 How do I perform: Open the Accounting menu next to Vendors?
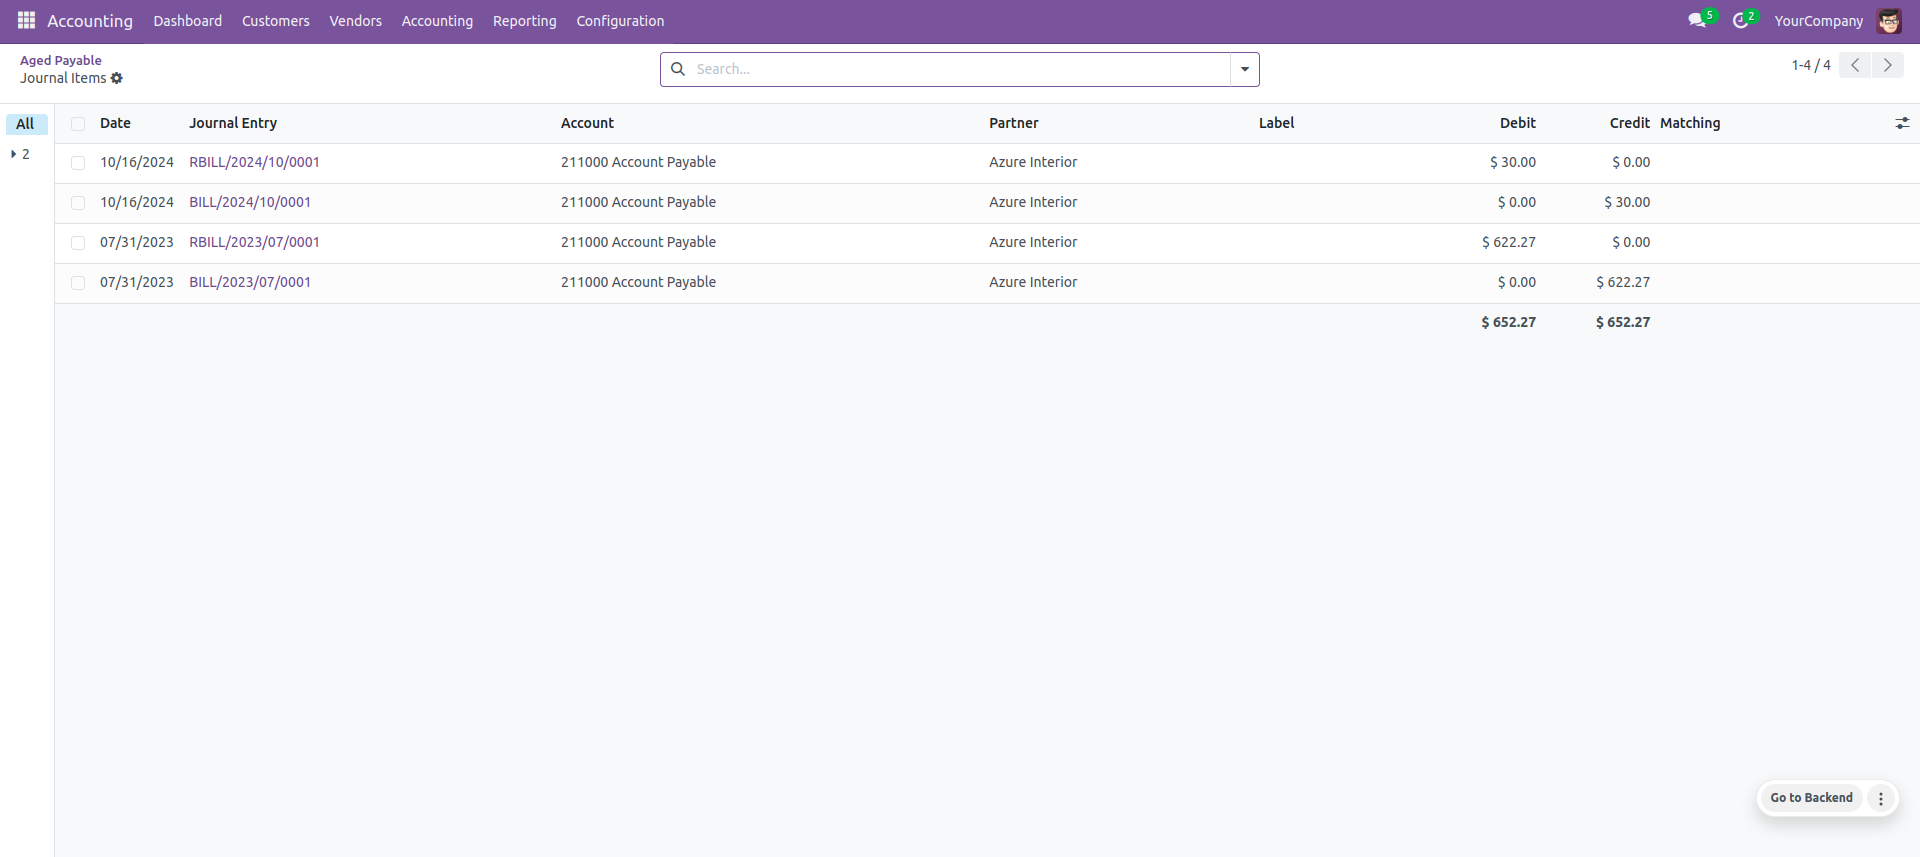(437, 21)
